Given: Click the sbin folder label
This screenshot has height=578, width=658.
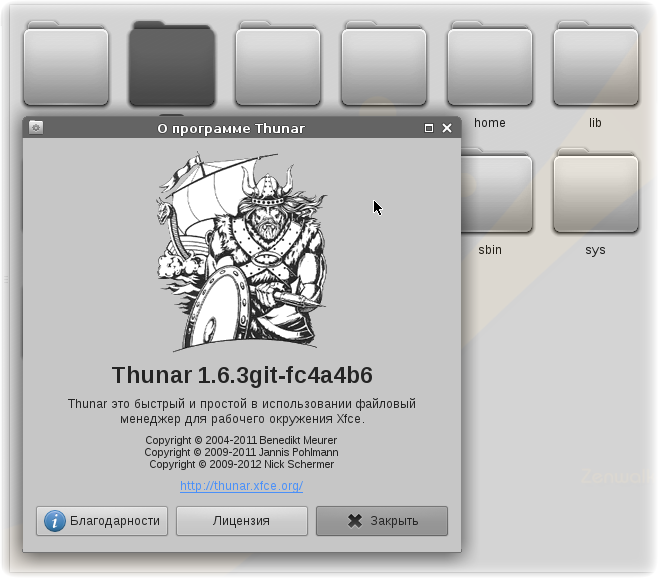Looking at the screenshot, I should click(490, 250).
